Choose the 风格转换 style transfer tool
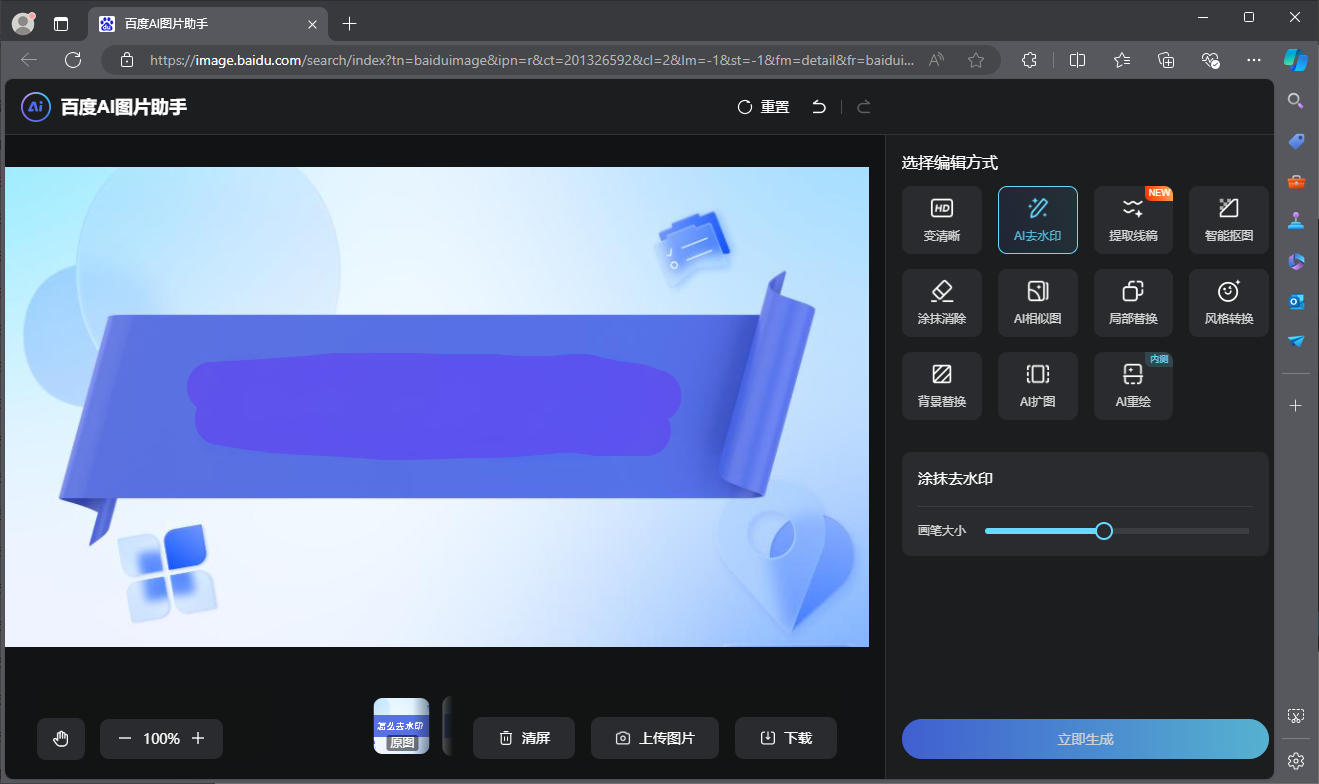 coord(1228,303)
